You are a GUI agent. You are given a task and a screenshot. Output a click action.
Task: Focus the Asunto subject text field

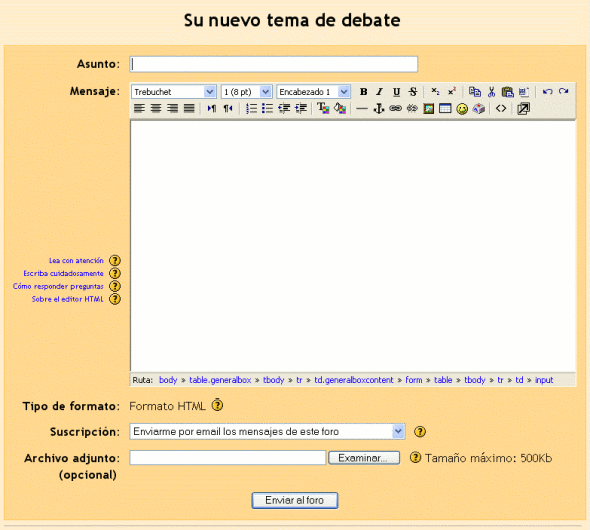[274, 64]
